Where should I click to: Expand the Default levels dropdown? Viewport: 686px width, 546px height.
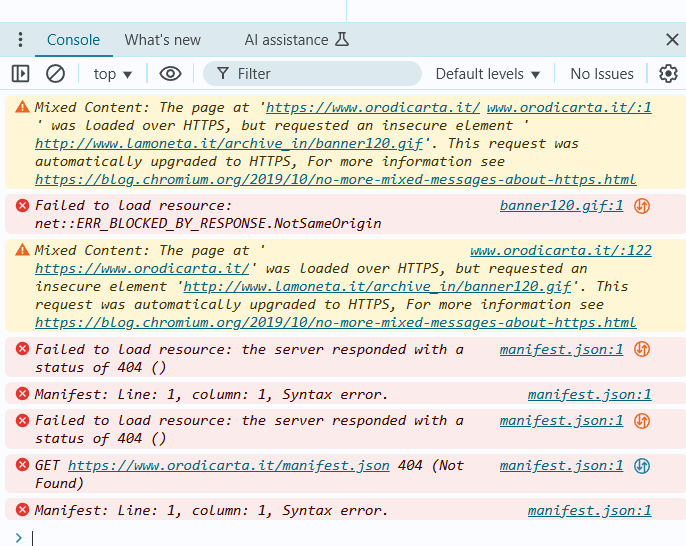click(x=488, y=73)
